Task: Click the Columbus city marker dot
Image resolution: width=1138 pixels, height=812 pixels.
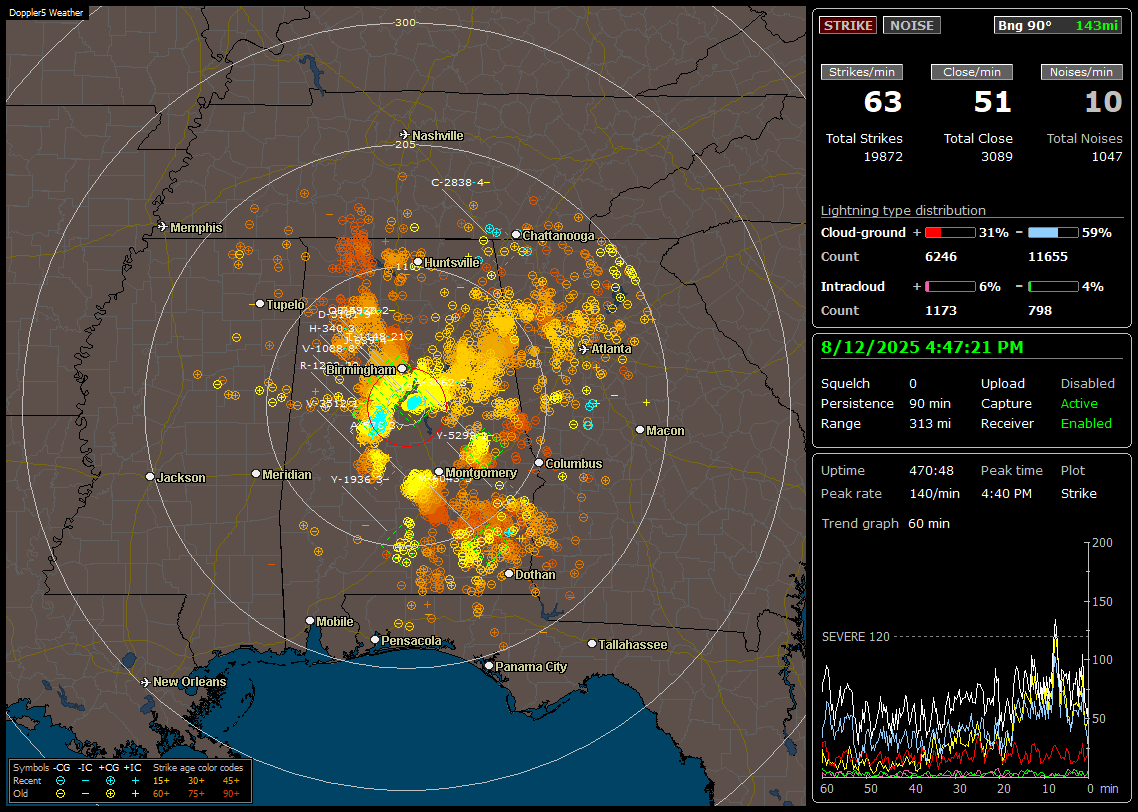Action: [x=539, y=463]
